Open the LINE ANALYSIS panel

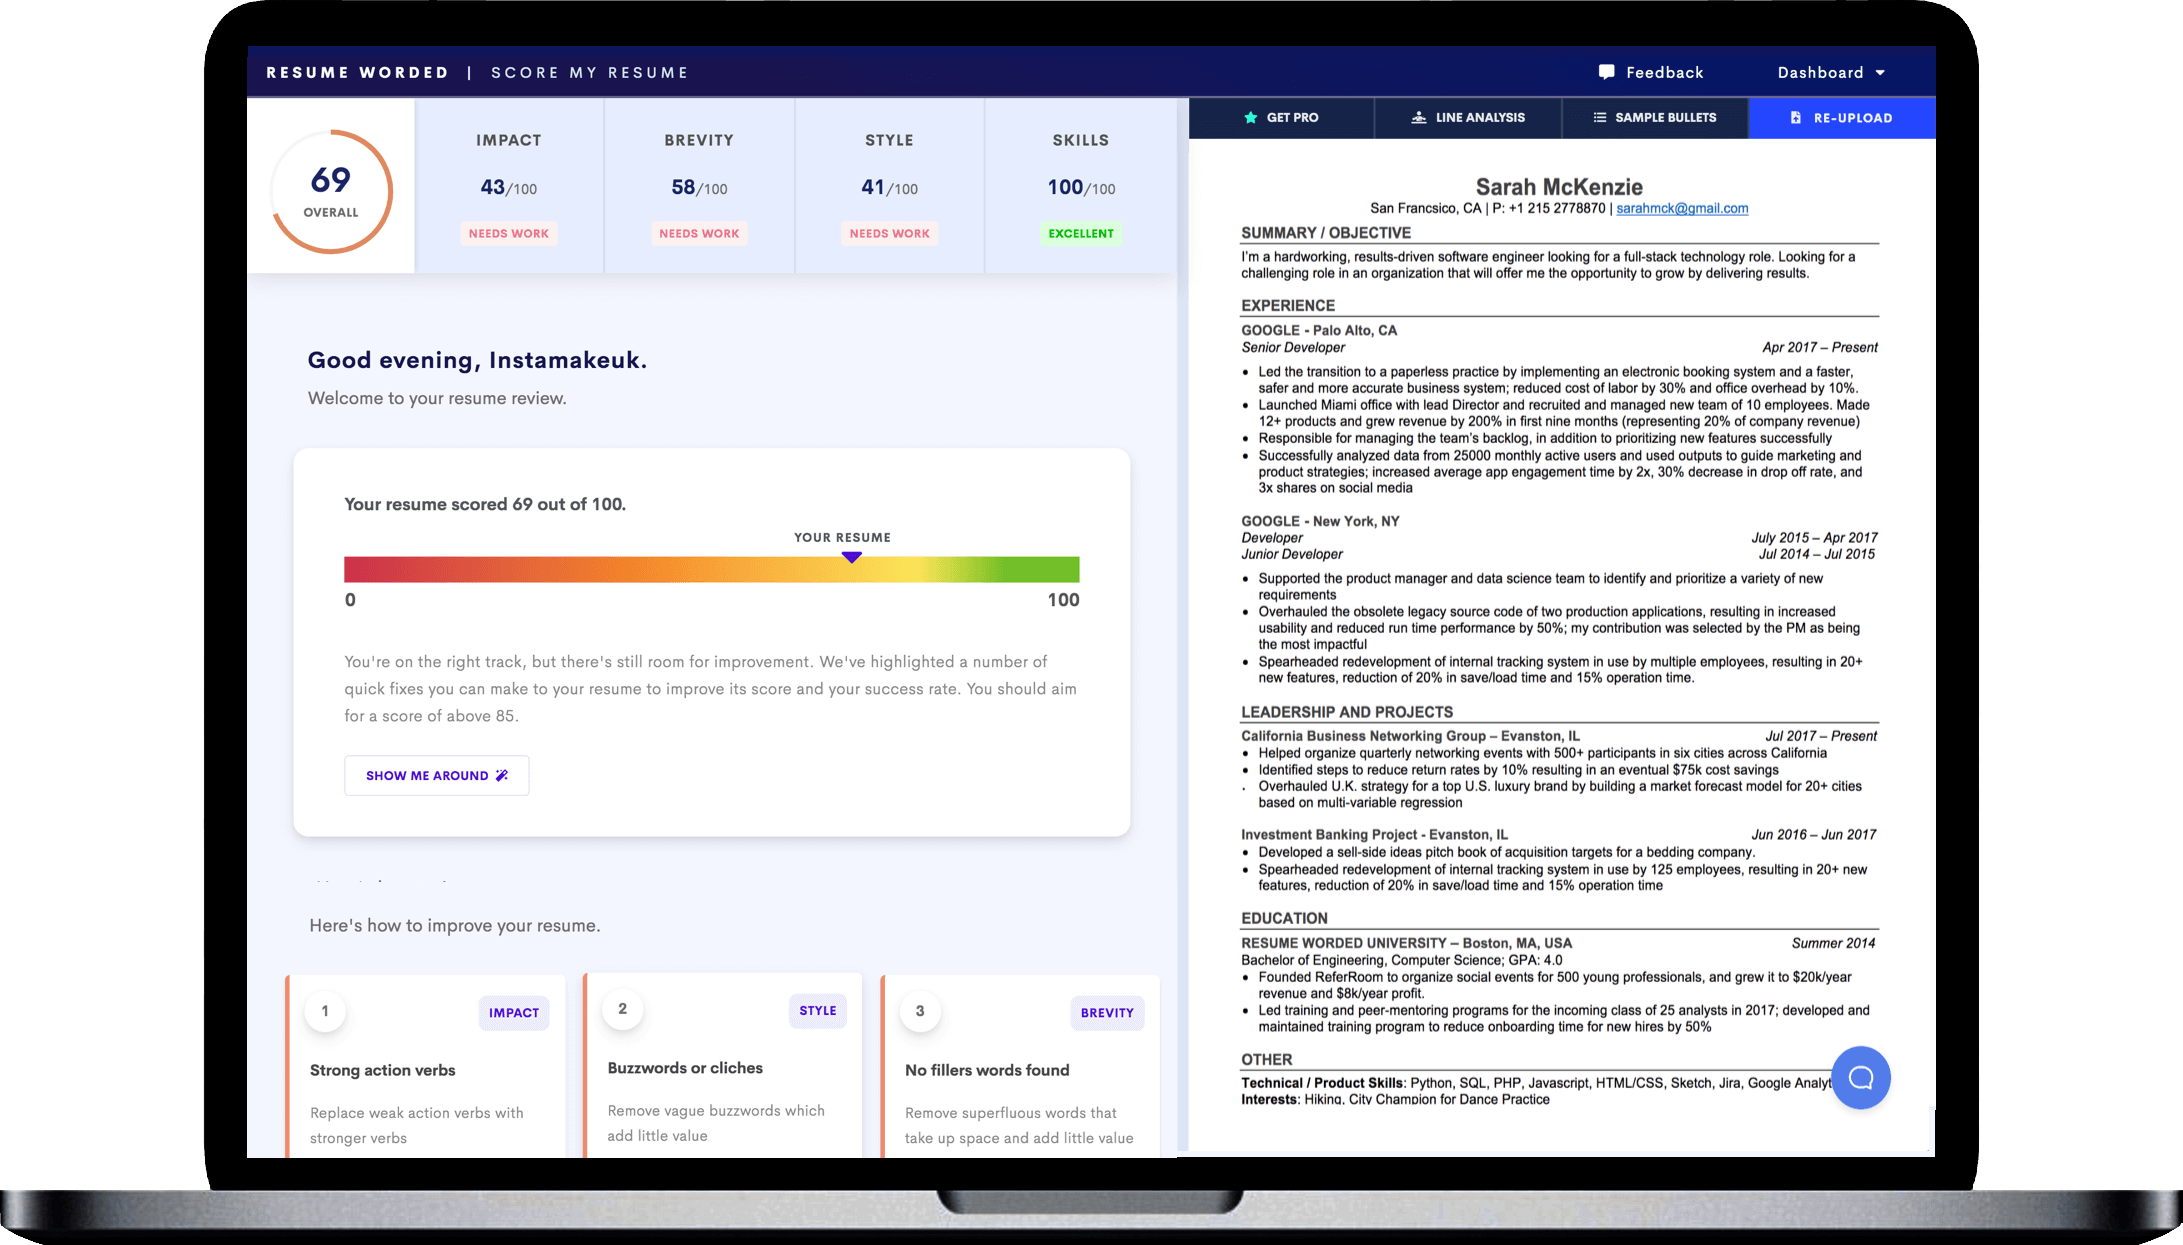click(x=1469, y=117)
